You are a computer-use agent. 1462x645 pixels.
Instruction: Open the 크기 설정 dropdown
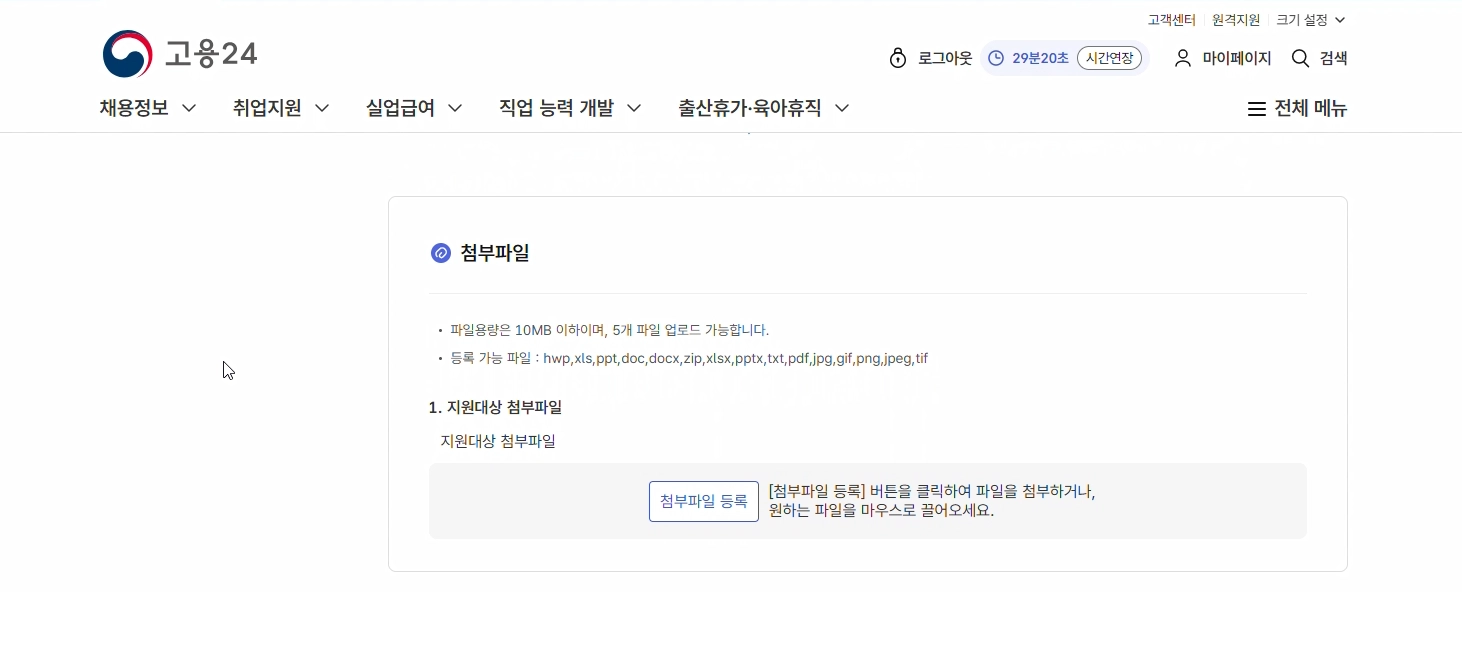(x=1310, y=20)
